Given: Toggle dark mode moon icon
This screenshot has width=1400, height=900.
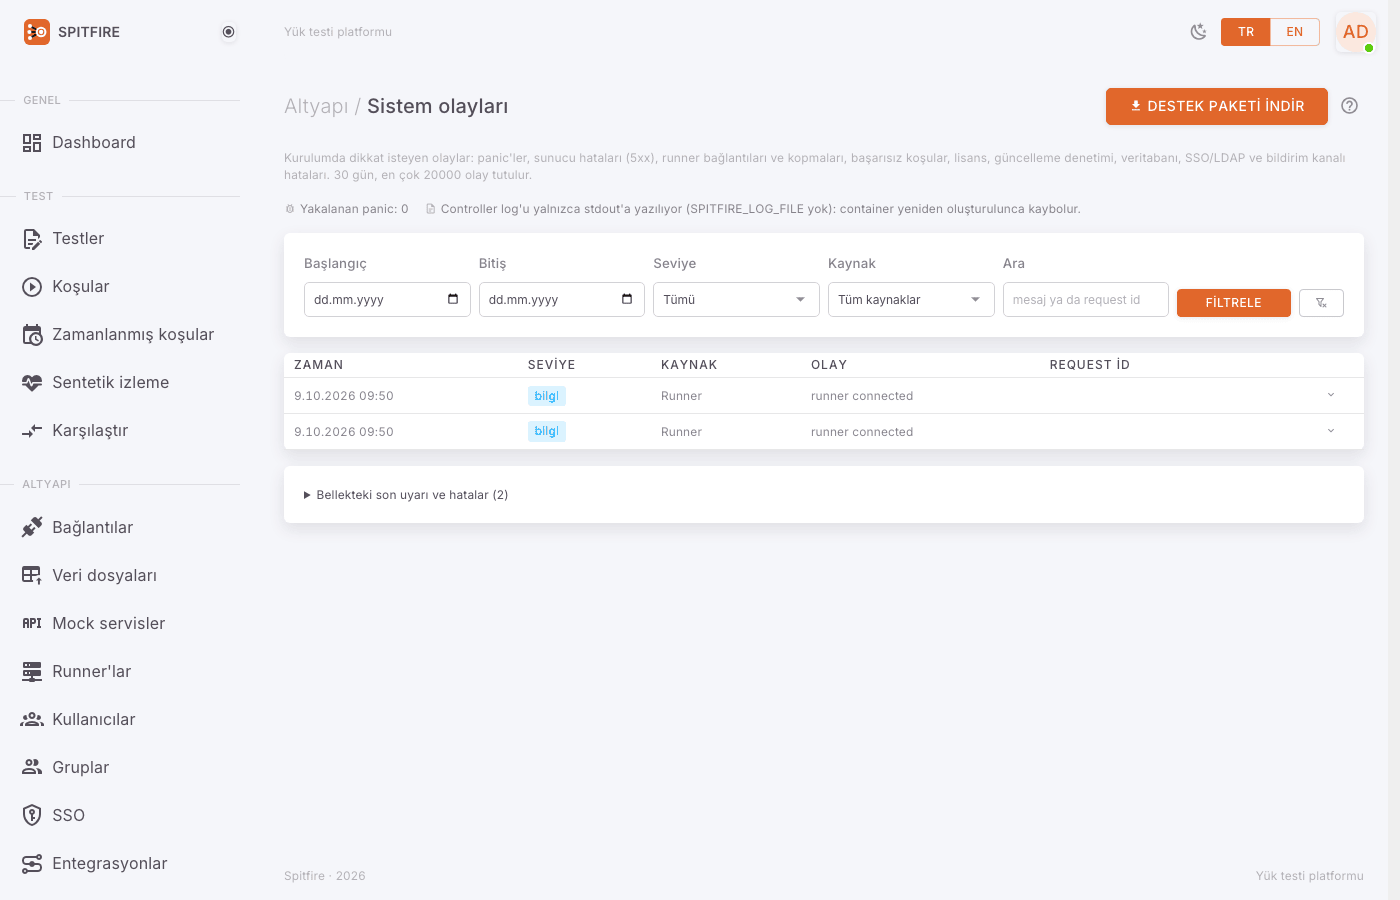Looking at the screenshot, I should tap(1198, 32).
